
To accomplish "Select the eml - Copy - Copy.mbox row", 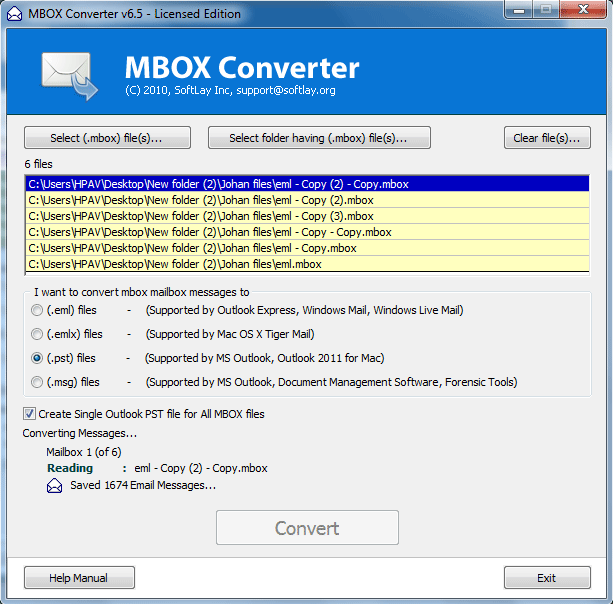I will [209, 232].
